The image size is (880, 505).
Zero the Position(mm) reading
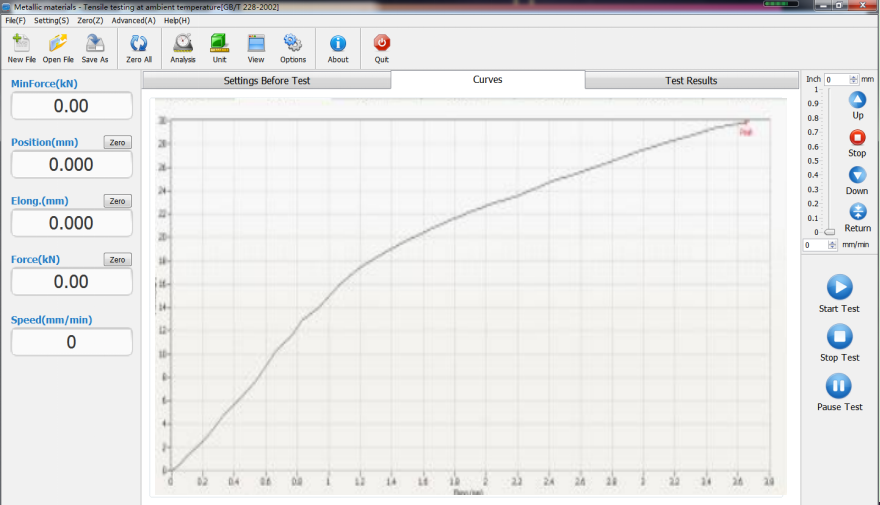click(118, 143)
